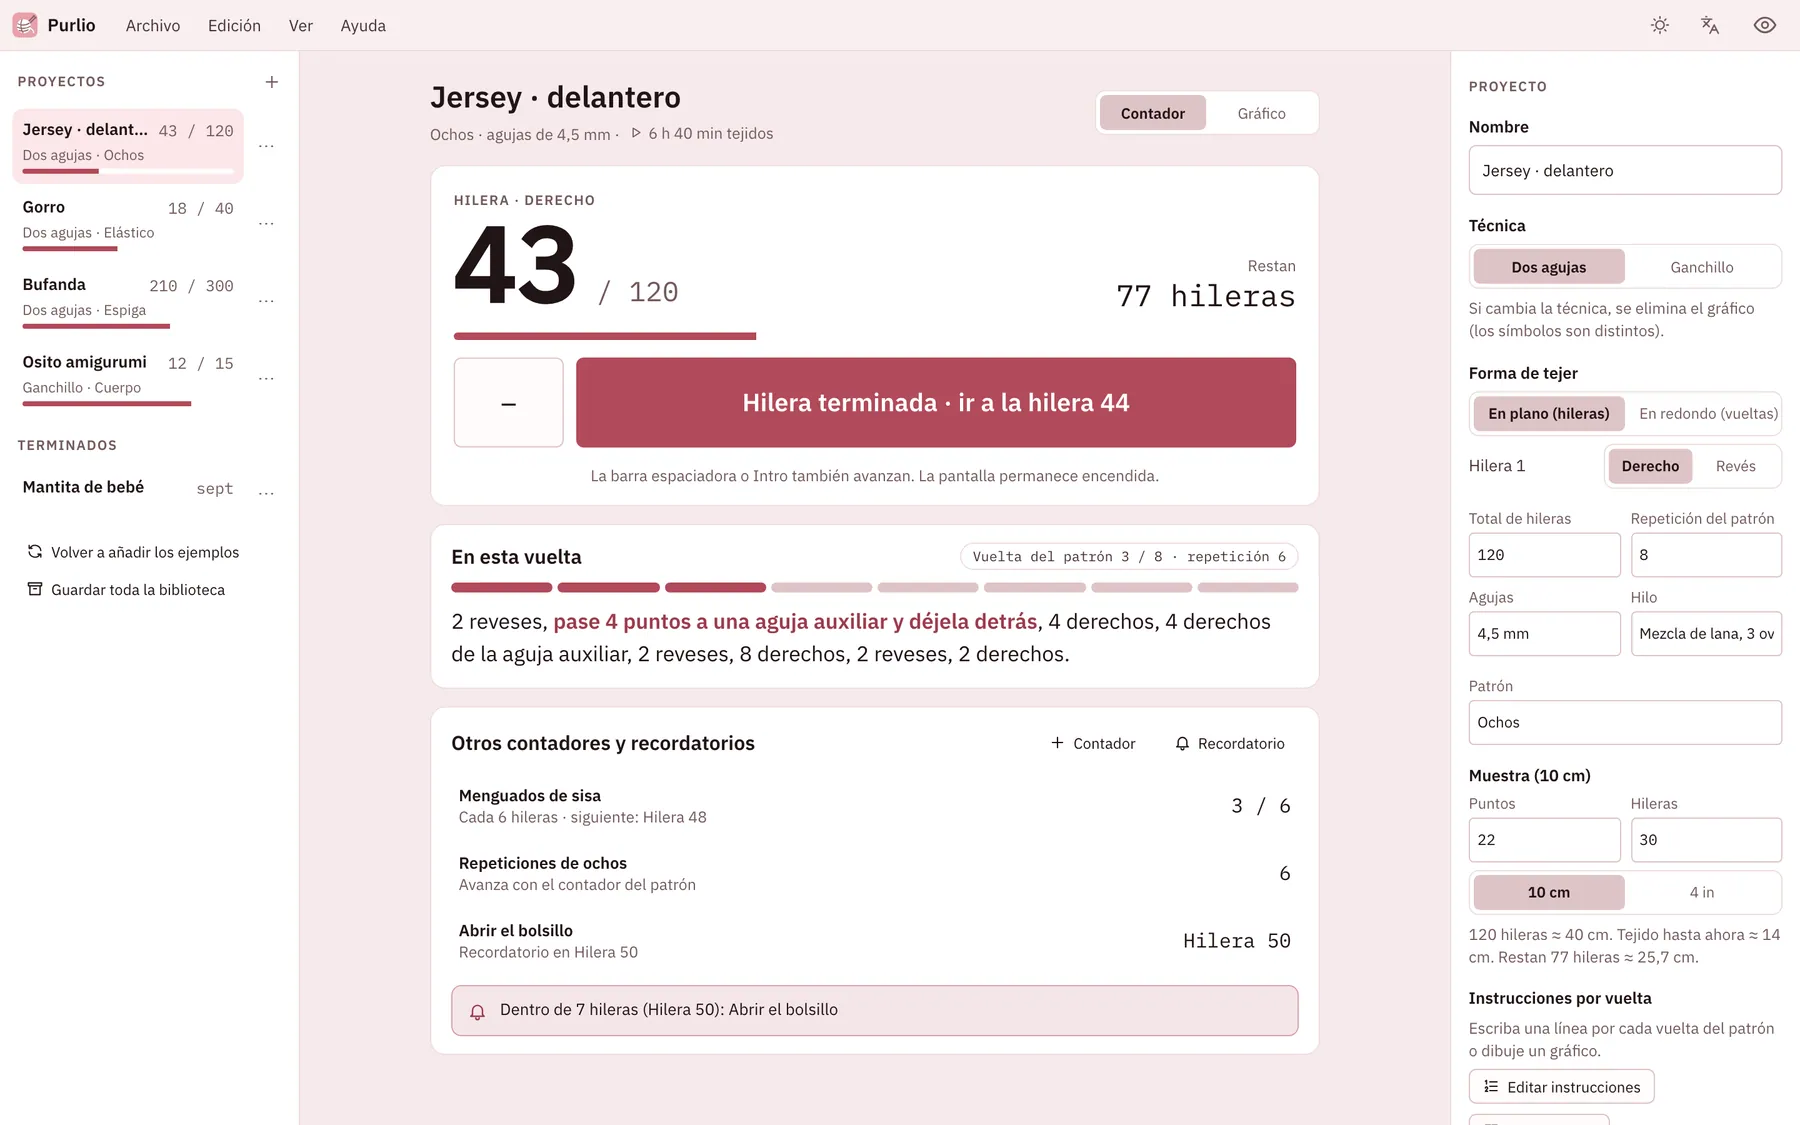Click the Nombre field with Jersey · delantero
Image resolution: width=1800 pixels, height=1125 pixels.
tap(1625, 170)
